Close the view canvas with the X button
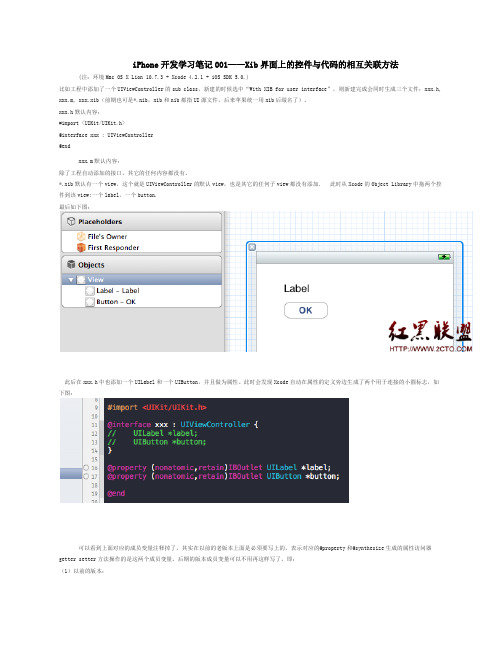 click(252, 247)
